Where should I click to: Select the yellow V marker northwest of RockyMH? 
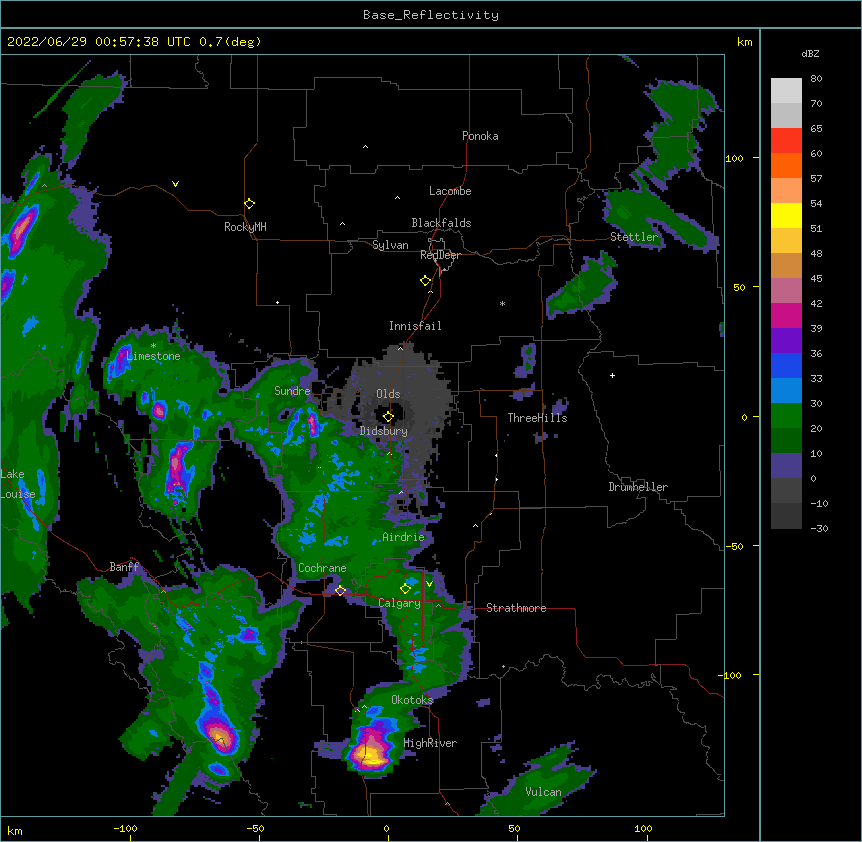(175, 184)
